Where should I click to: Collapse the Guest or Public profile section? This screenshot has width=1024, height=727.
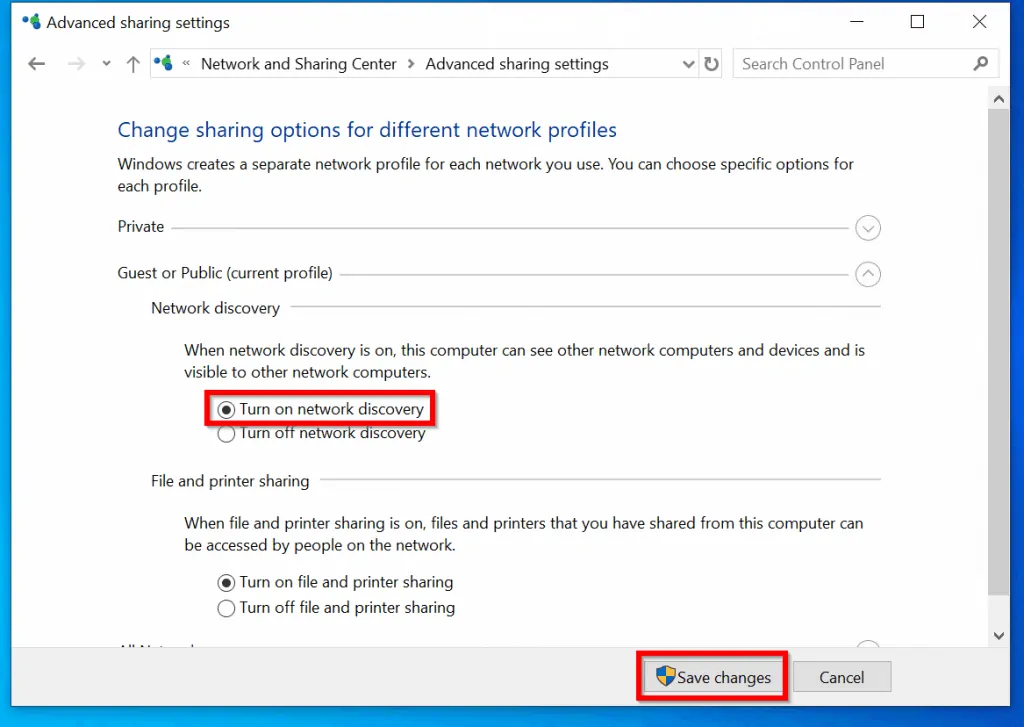pyautogui.click(x=867, y=274)
